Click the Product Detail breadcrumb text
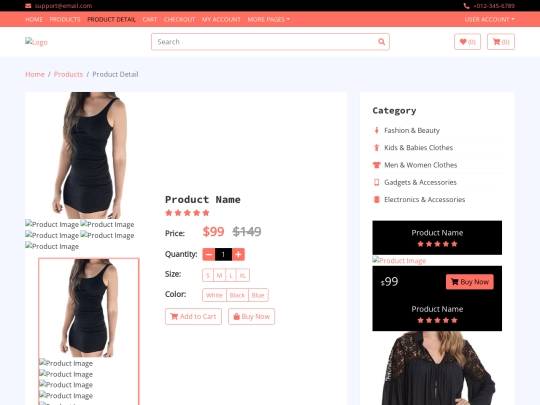540x405 pixels. (x=115, y=74)
